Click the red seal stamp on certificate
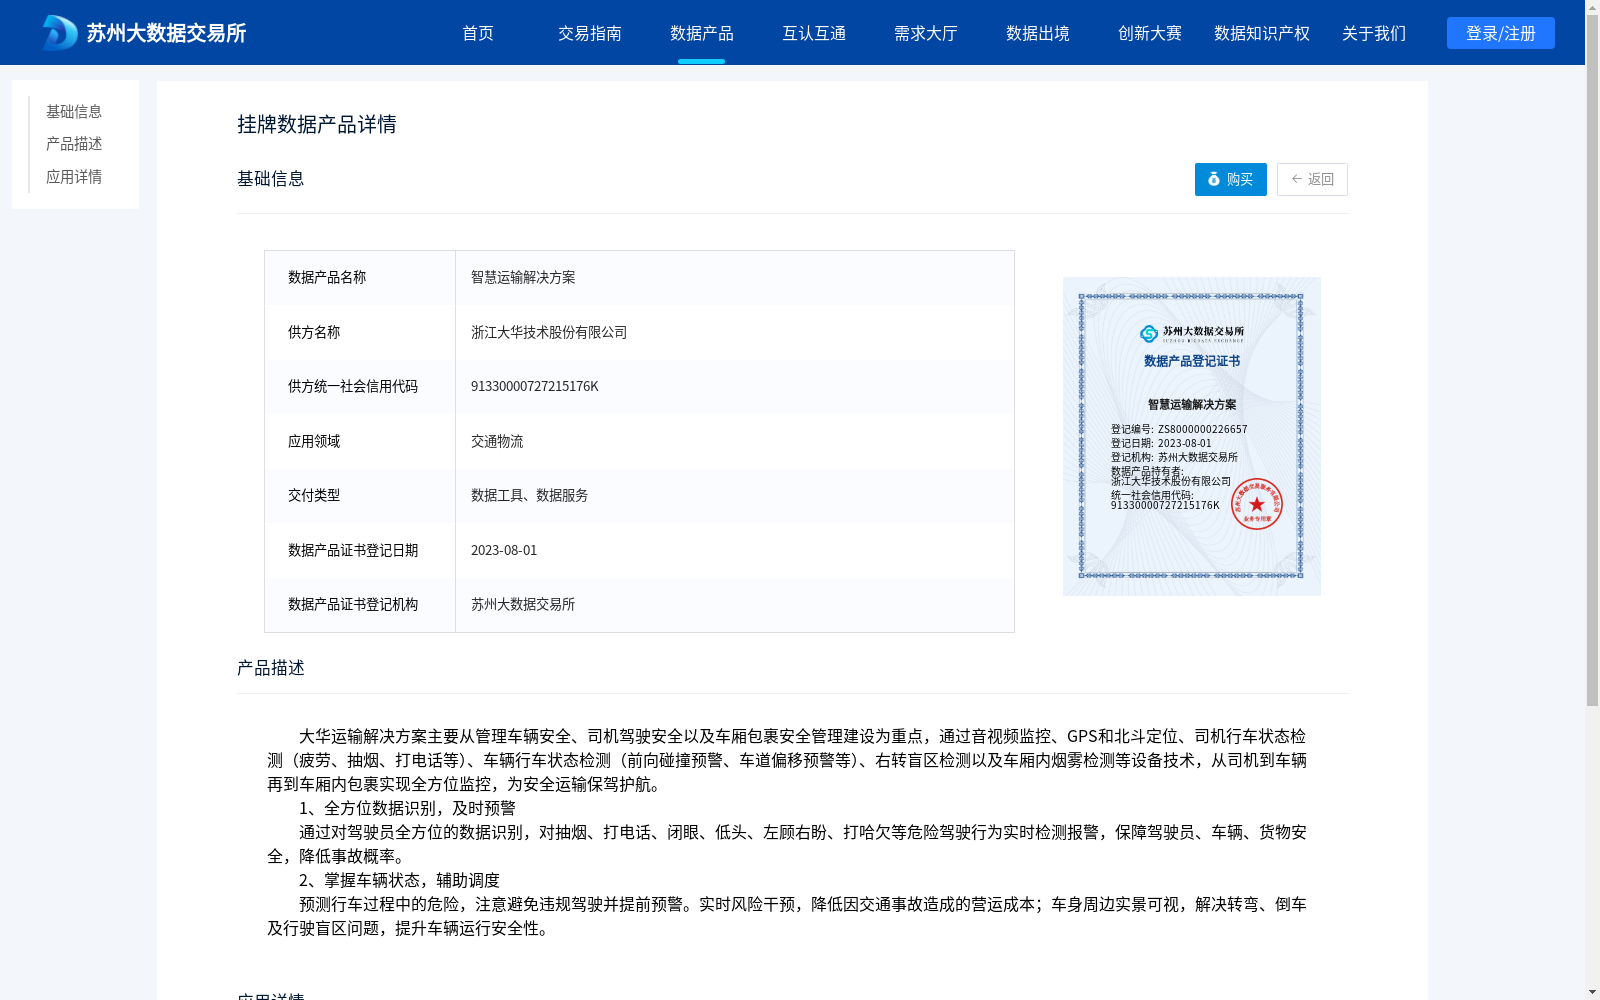The width and height of the screenshot is (1600, 1000). pos(1257,504)
